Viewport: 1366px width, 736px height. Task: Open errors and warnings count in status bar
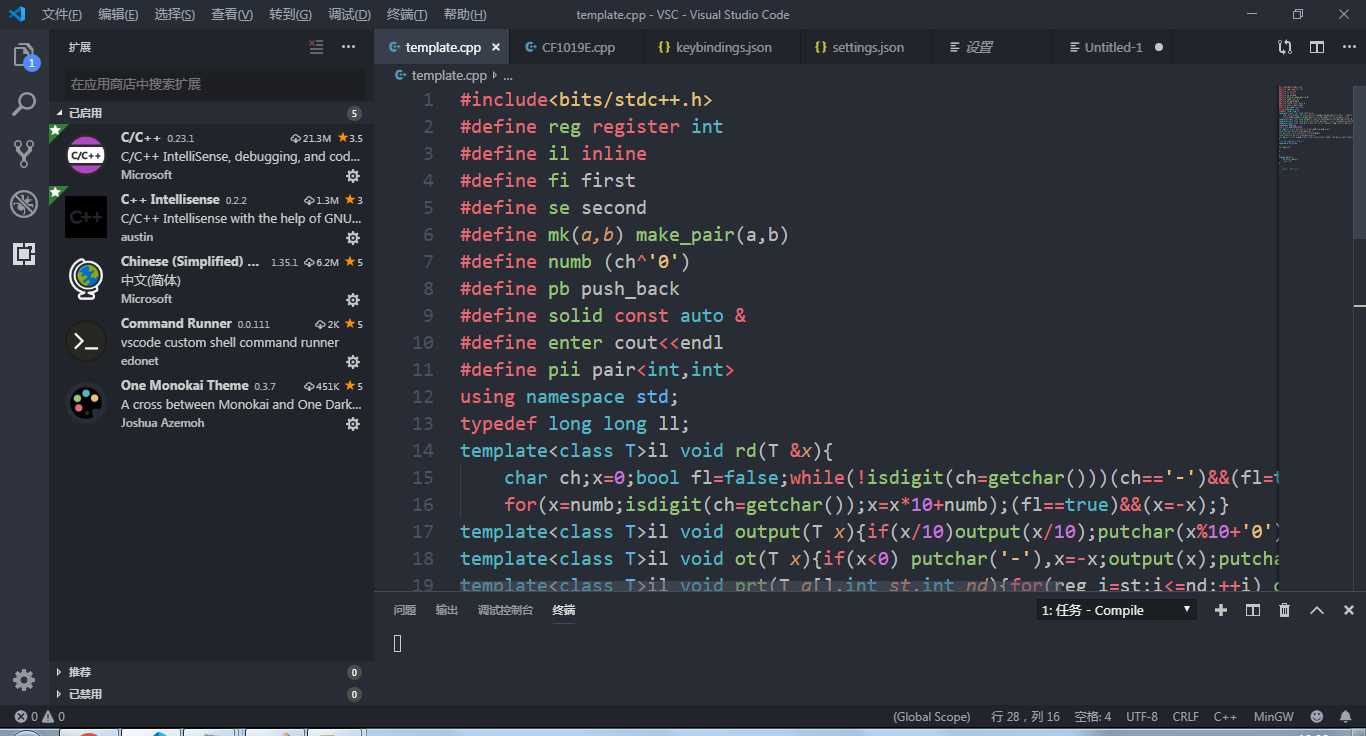pyautogui.click(x=39, y=716)
